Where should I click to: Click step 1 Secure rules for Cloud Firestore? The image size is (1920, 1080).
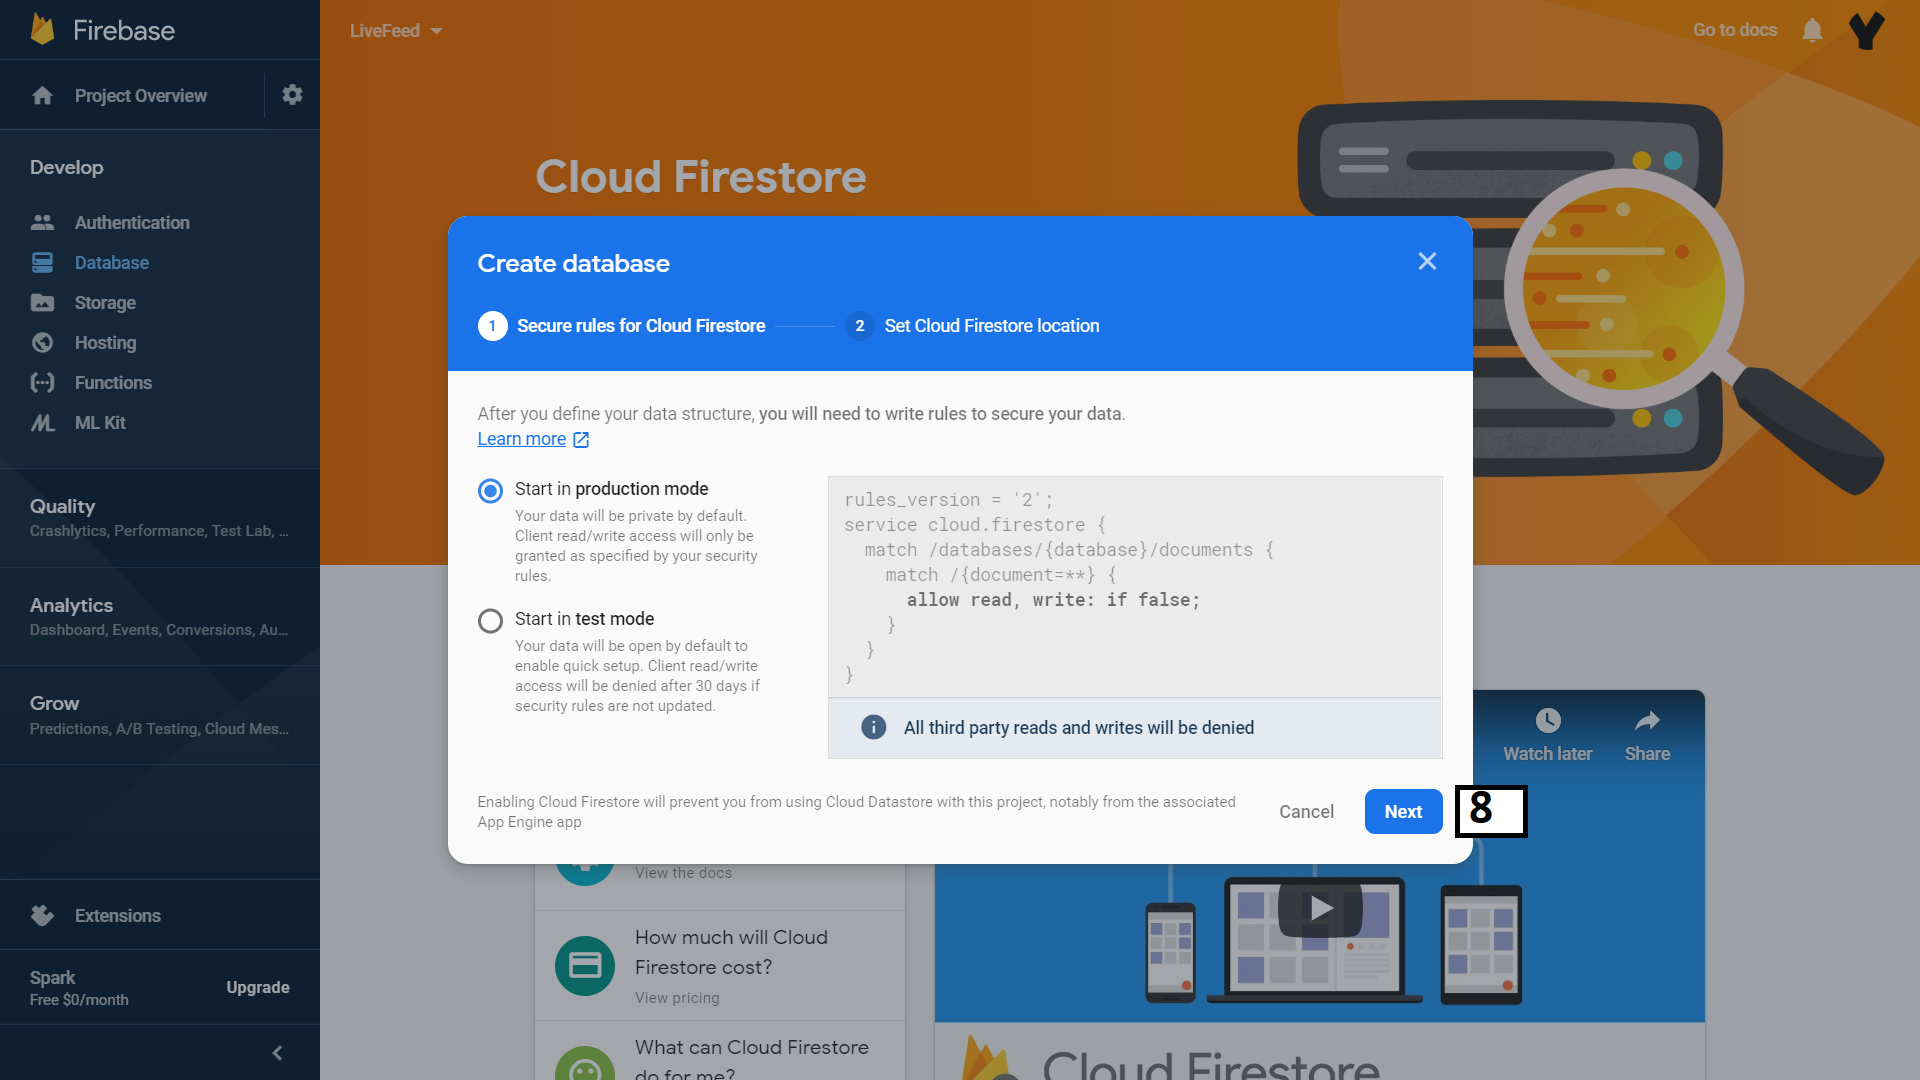(x=622, y=326)
